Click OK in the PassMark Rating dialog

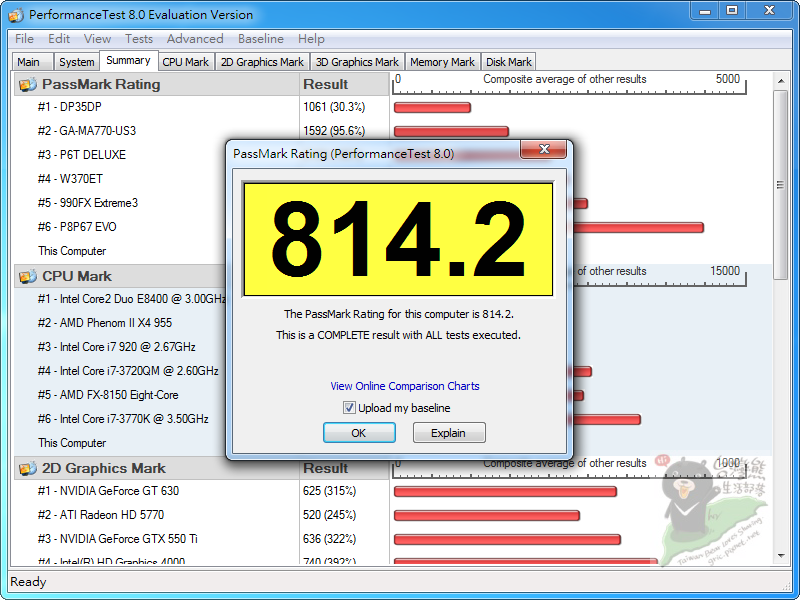click(x=359, y=433)
